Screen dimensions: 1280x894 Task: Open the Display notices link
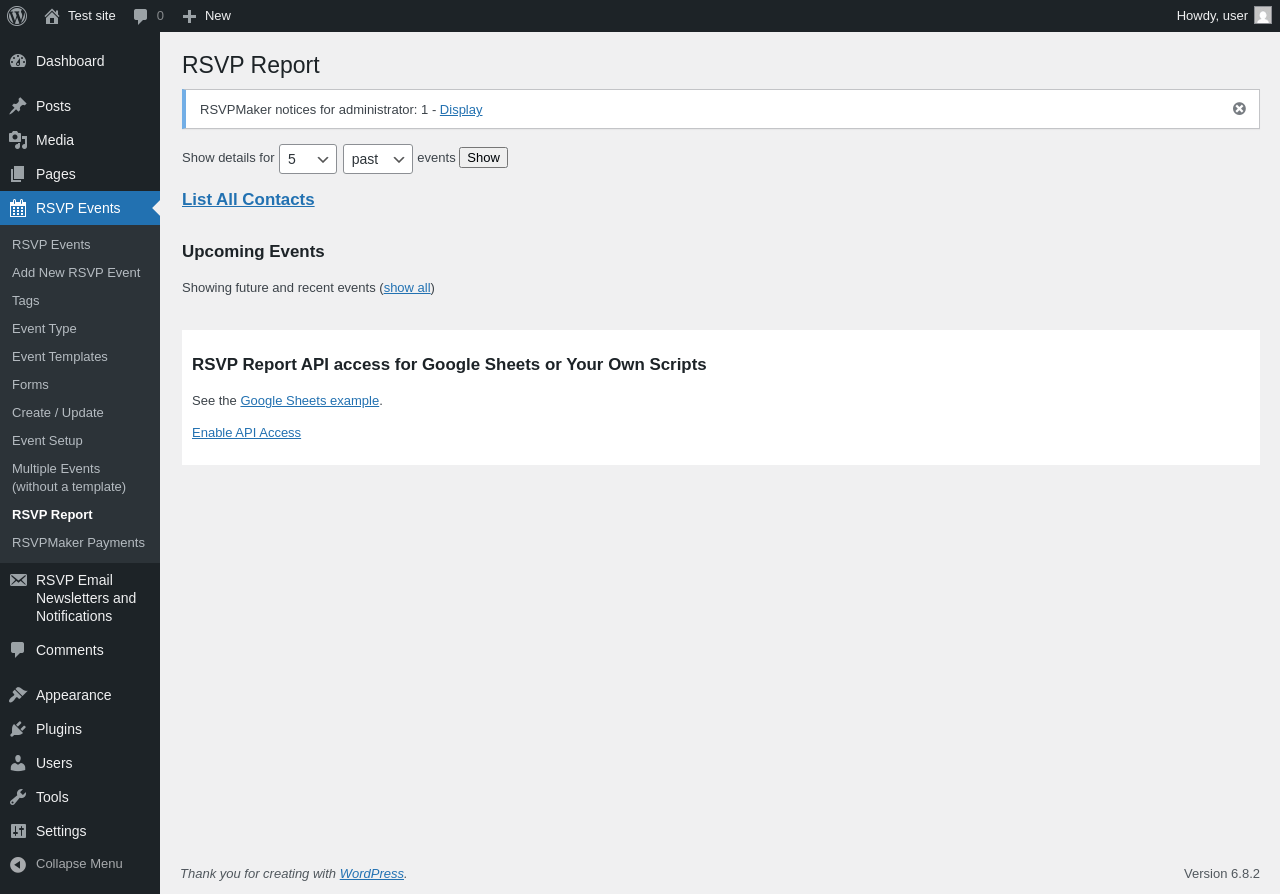(461, 109)
